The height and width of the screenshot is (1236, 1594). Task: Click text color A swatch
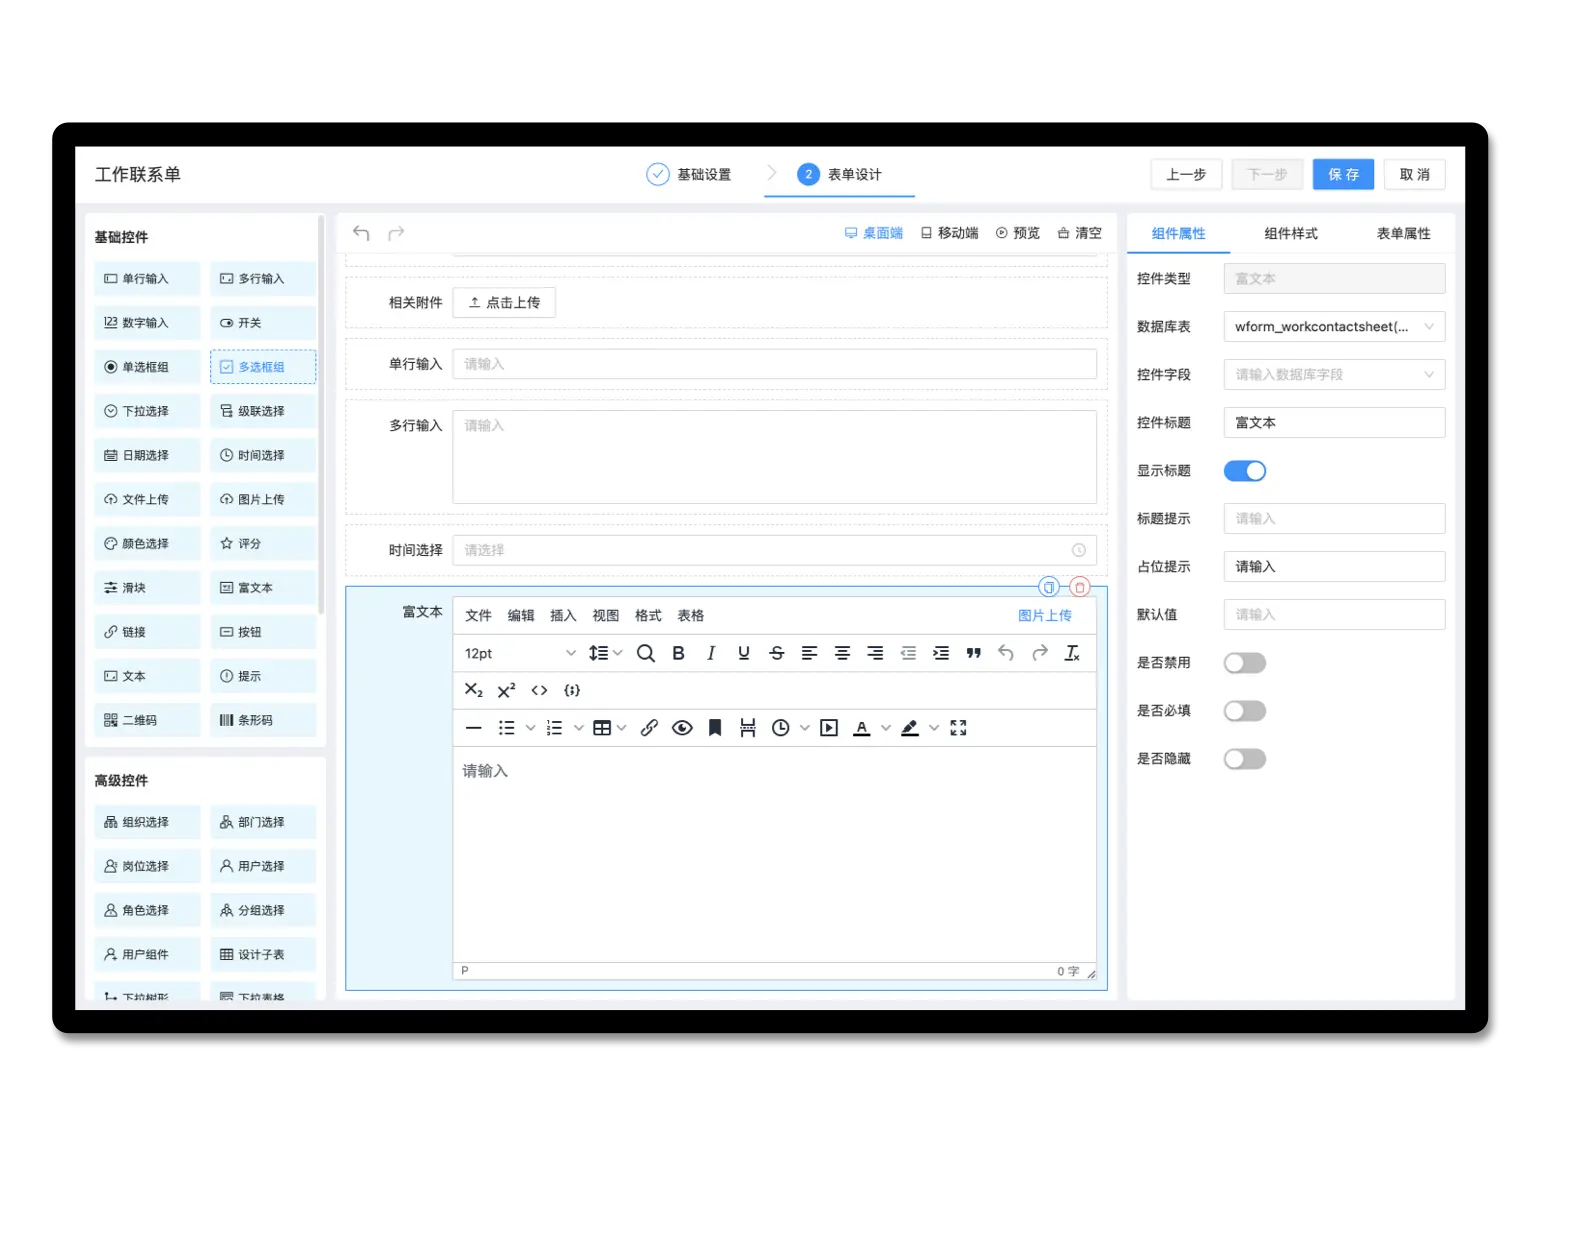(x=861, y=728)
